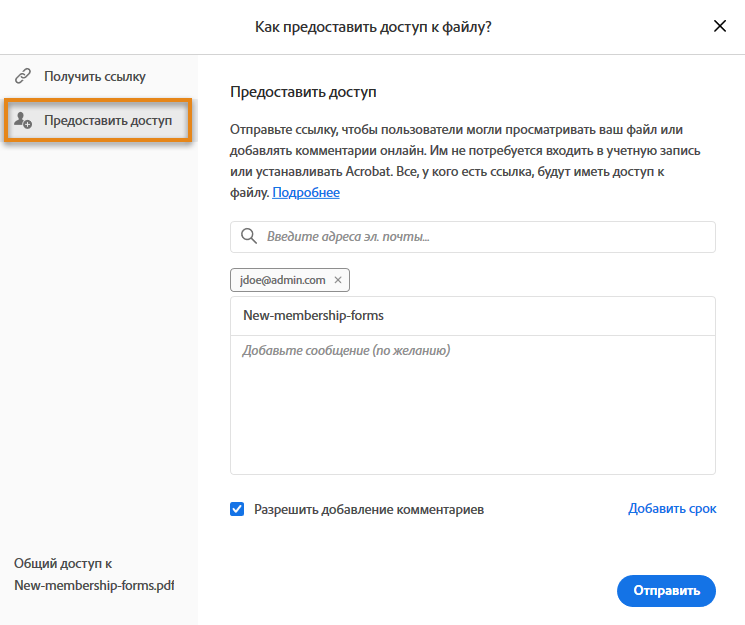Screen dimensions: 745x625
Task: Click the person-plus share icon
Action: click(x=23, y=121)
